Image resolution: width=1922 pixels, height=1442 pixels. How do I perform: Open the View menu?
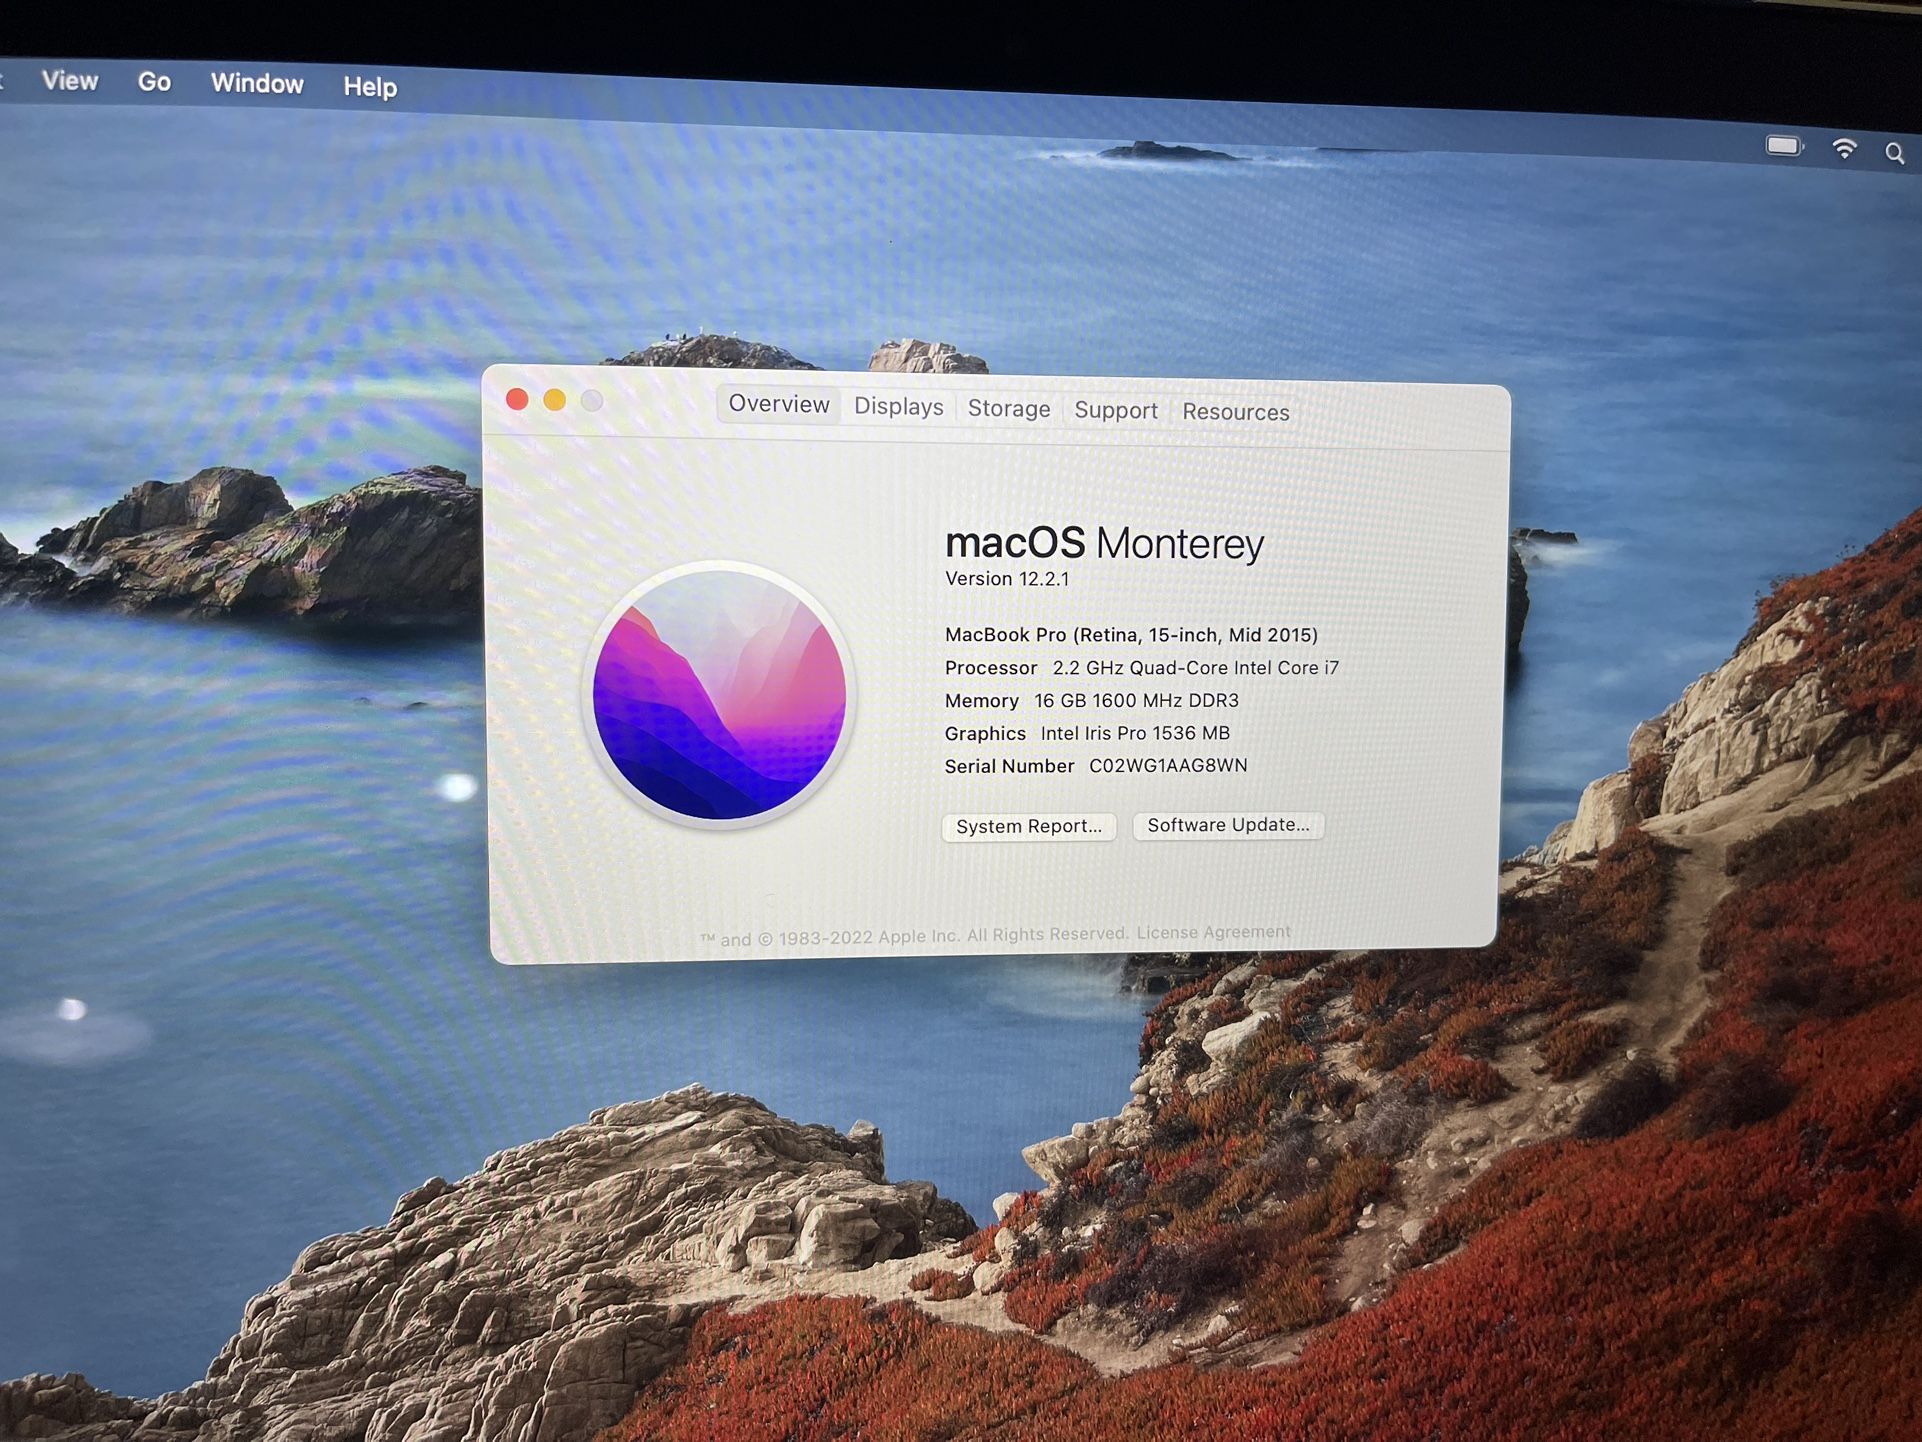(x=70, y=80)
